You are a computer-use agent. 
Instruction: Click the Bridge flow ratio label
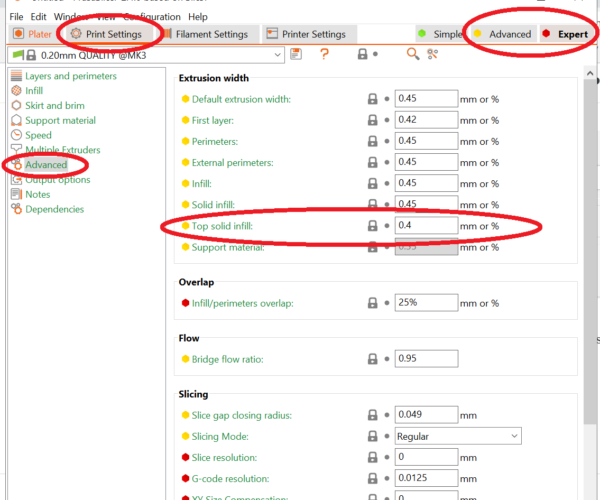pos(227,359)
